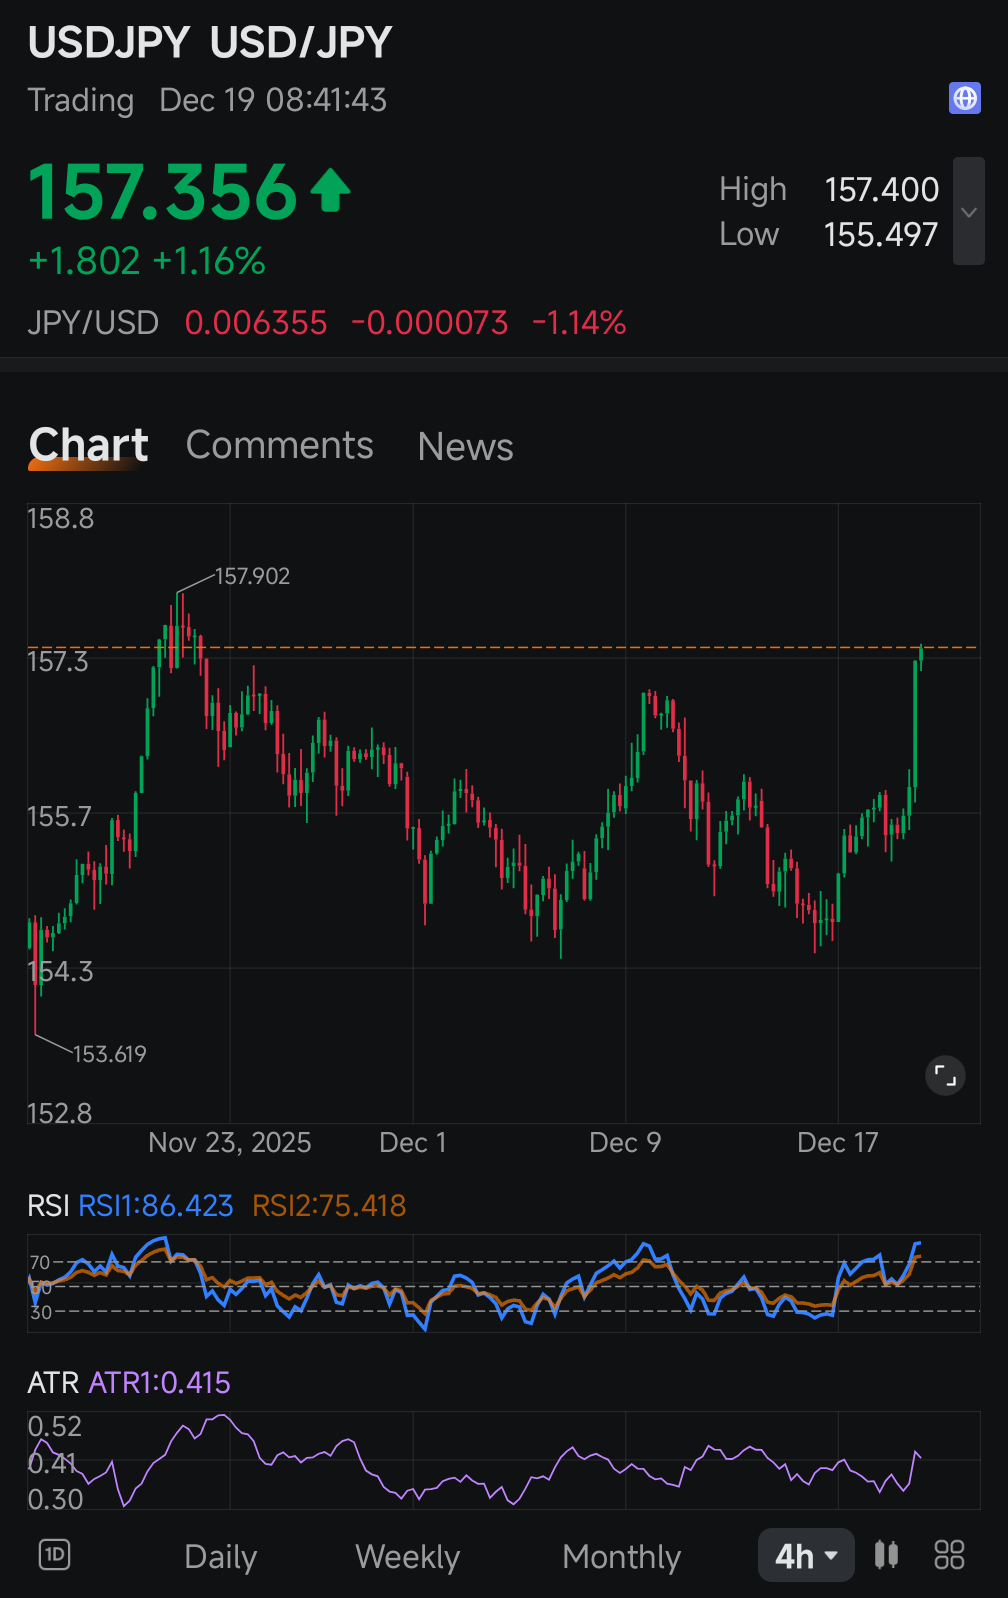Tap the USDJPY USD/JPY title
Screen dimensions: 1008x1598
pyautogui.click(x=210, y=43)
